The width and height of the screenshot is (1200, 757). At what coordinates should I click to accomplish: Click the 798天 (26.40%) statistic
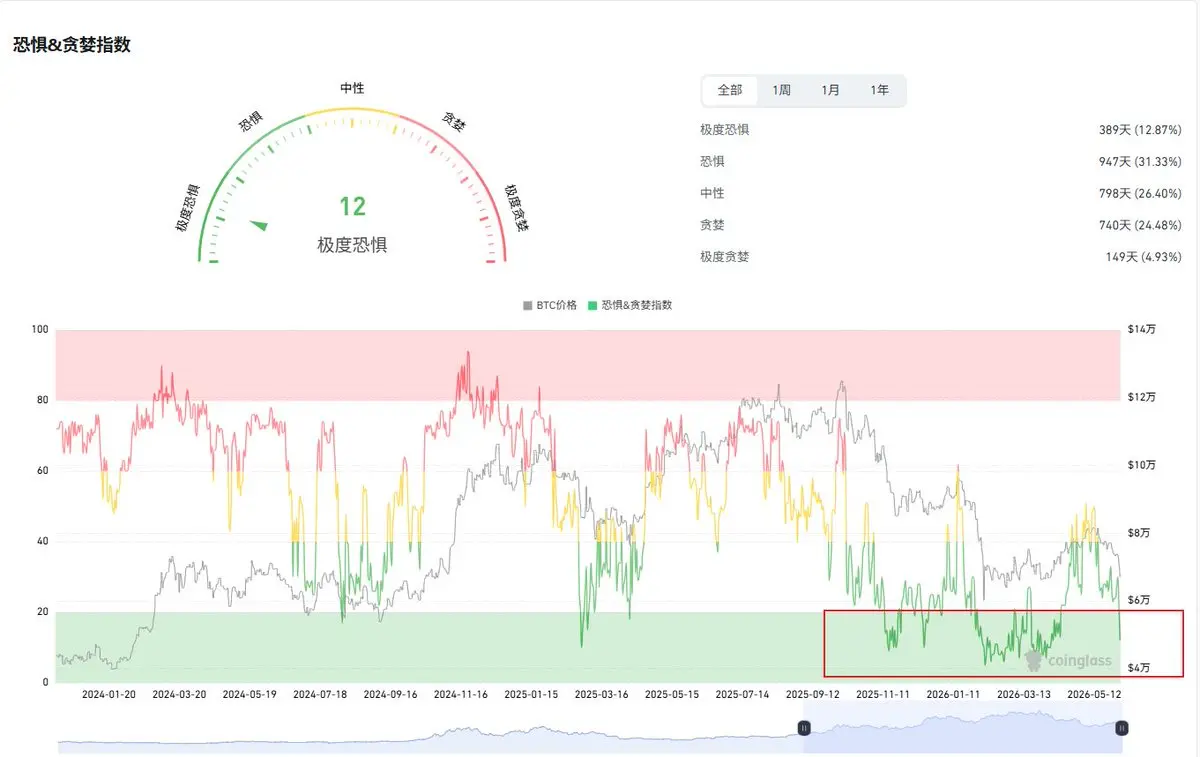point(1140,194)
